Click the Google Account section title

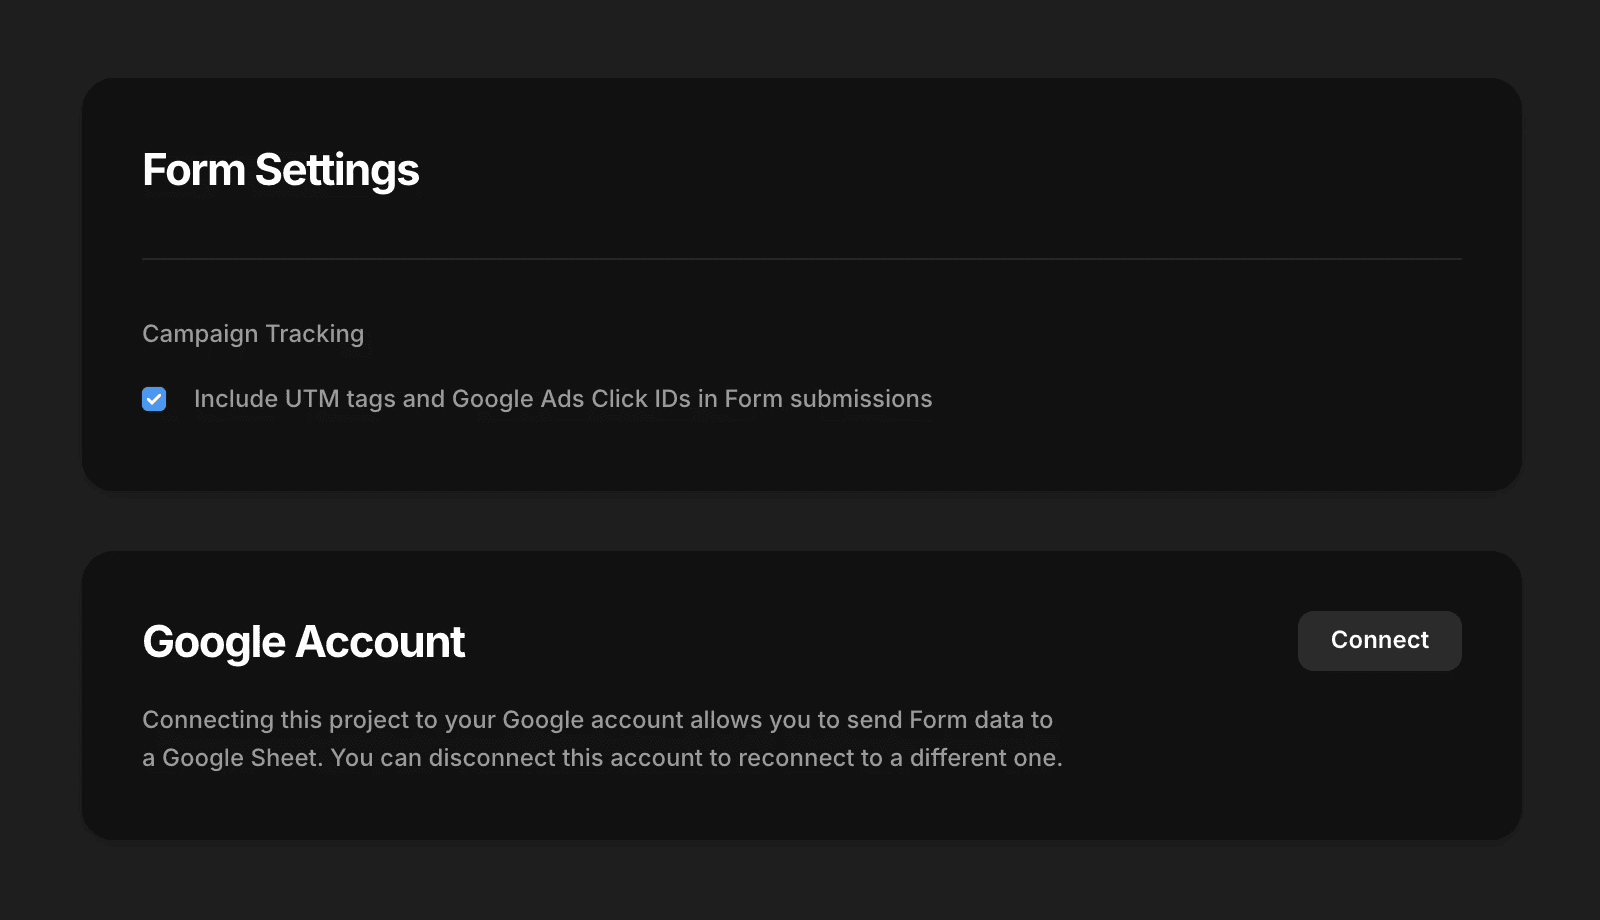pos(304,641)
